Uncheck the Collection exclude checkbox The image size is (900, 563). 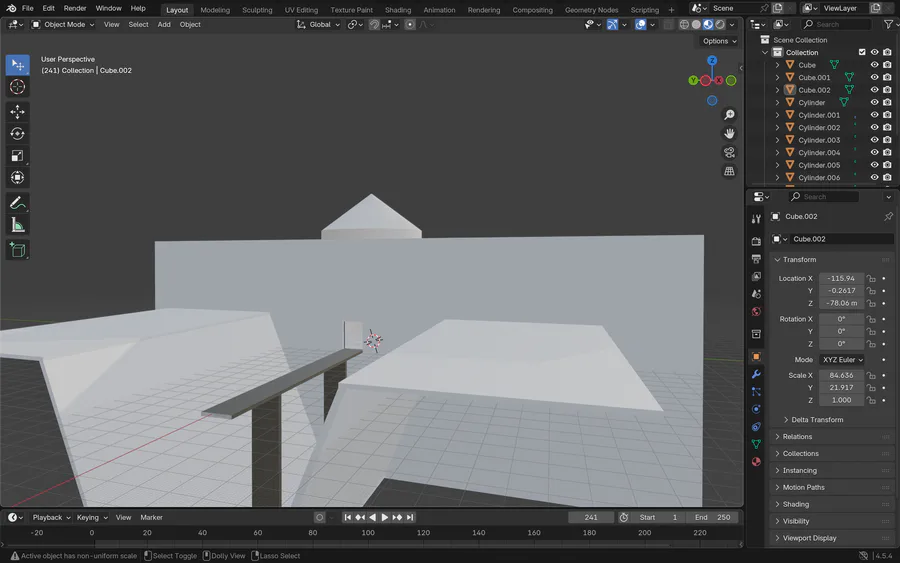(862, 52)
